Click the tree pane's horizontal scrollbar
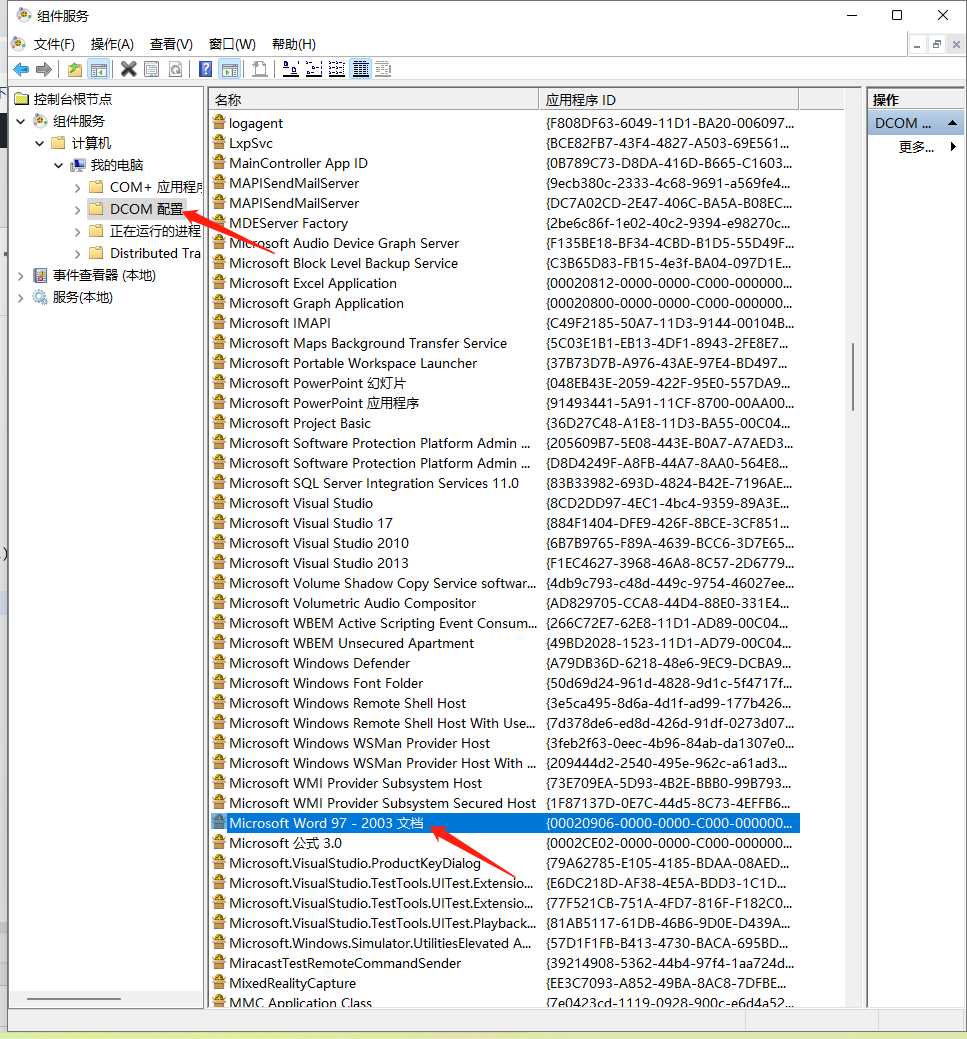The width and height of the screenshot is (967, 1039). tap(74, 998)
